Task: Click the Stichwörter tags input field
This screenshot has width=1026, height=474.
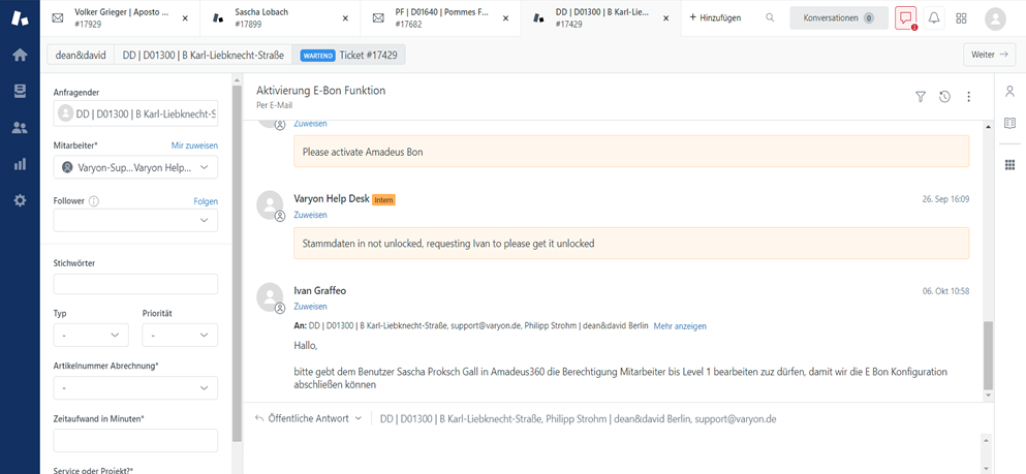Action: 135,284
